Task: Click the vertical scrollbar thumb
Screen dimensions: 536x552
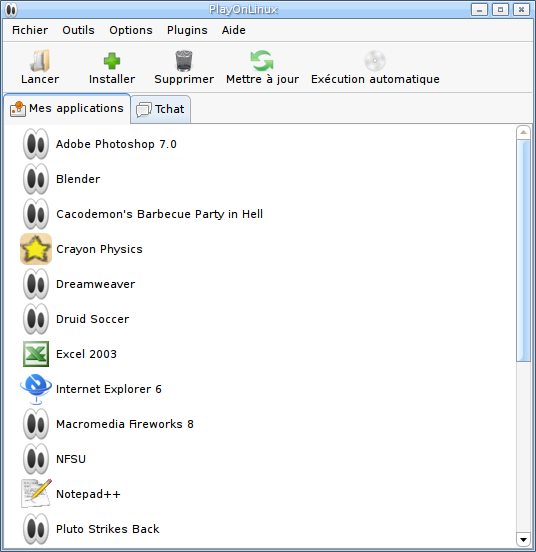Action: pyautogui.click(x=523, y=250)
